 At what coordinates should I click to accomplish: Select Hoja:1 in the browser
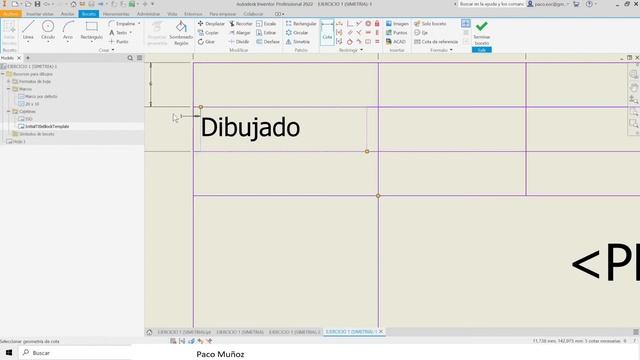pos(16,141)
